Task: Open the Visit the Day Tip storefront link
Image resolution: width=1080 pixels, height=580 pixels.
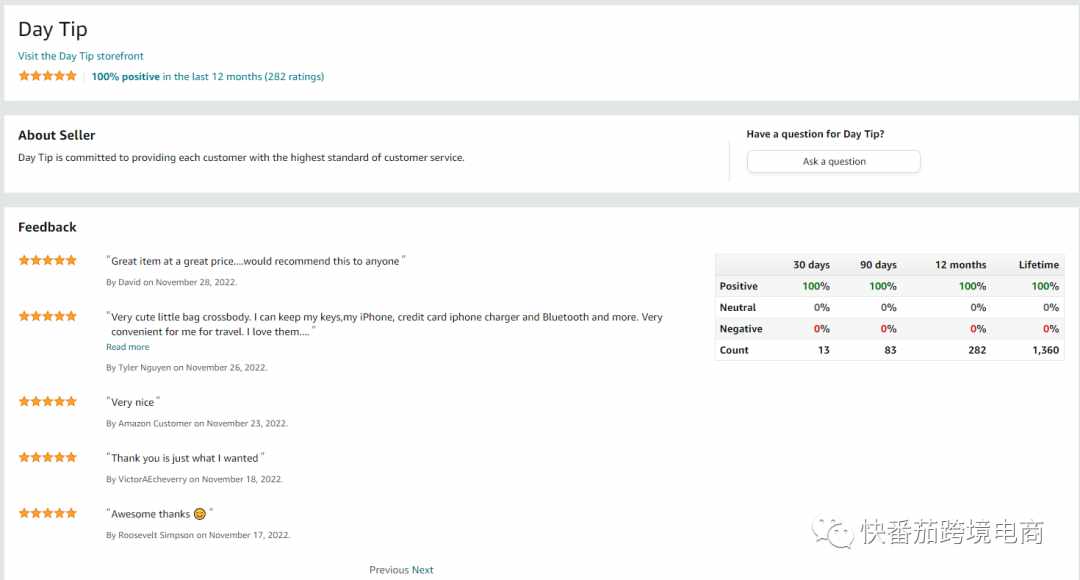Action: click(x=81, y=56)
